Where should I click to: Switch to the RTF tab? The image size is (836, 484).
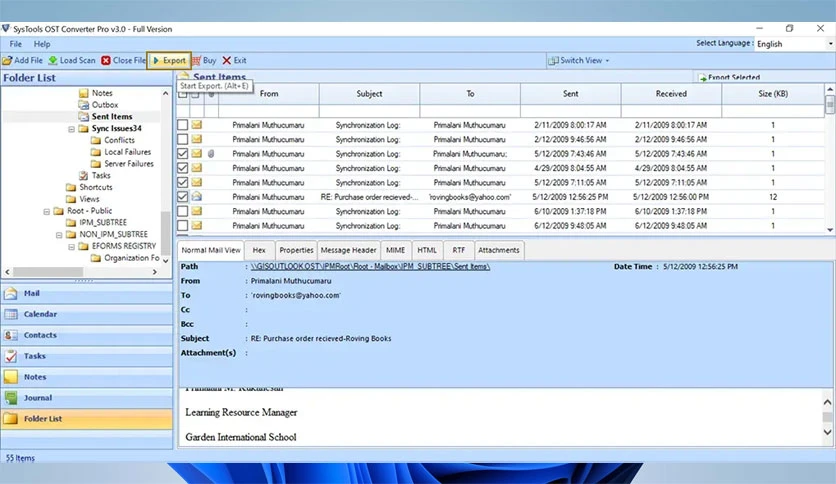(459, 250)
